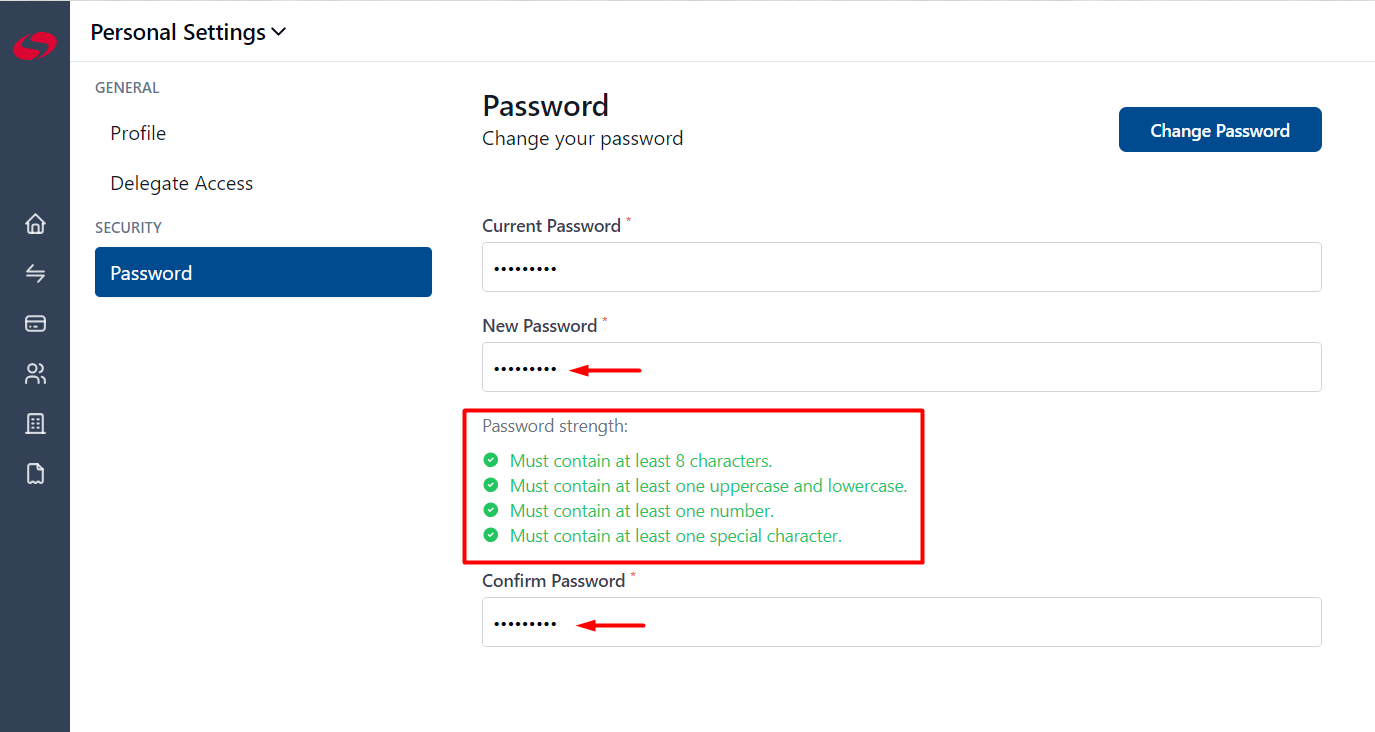Image resolution: width=1375 pixels, height=732 pixels.
Task: Open the company building icon in sidebar
Action: (35, 424)
